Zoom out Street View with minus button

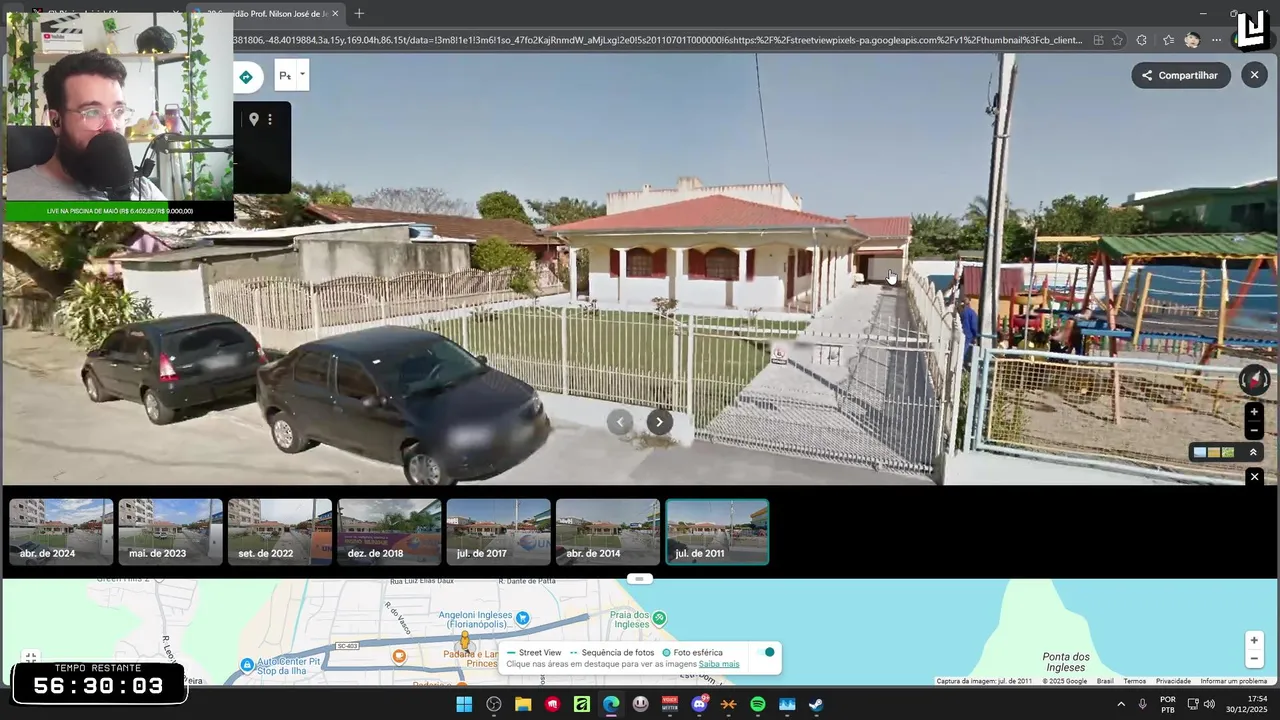click(x=1254, y=430)
